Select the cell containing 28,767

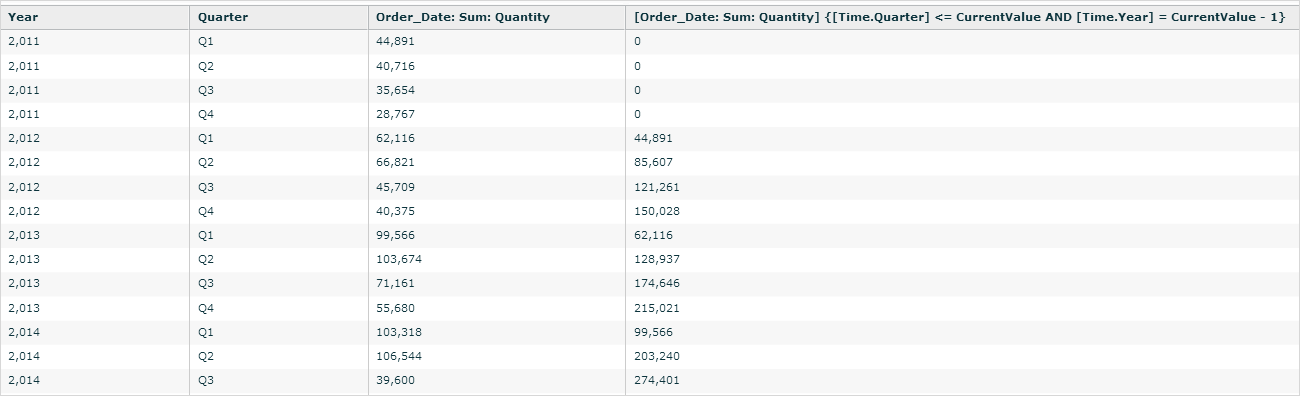[x=497, y=114]
